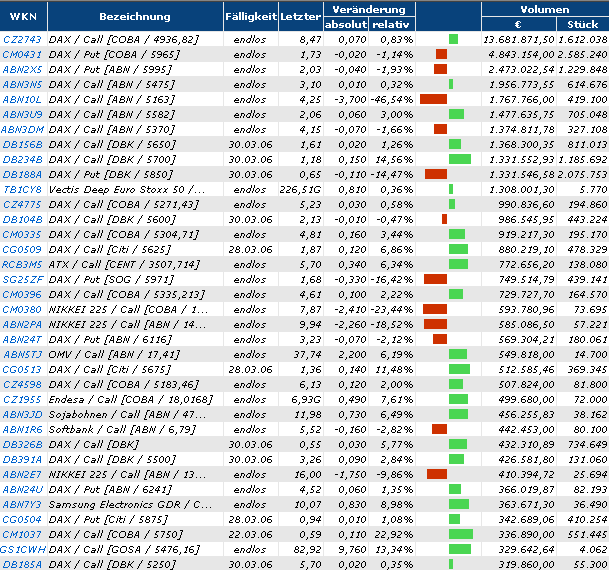
Task: Open the ABN24T WKN link
Action: (22, 339)
